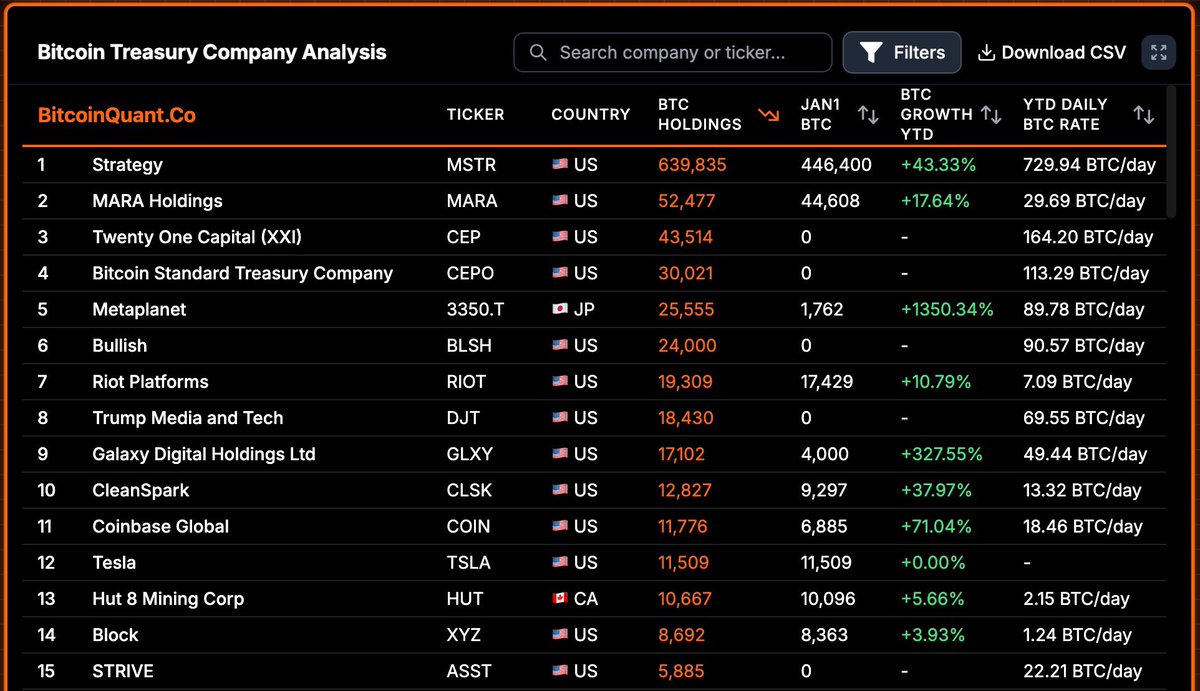Click the XYZ ticker cell
The image size is (1200, 691).
pos(465,635)
